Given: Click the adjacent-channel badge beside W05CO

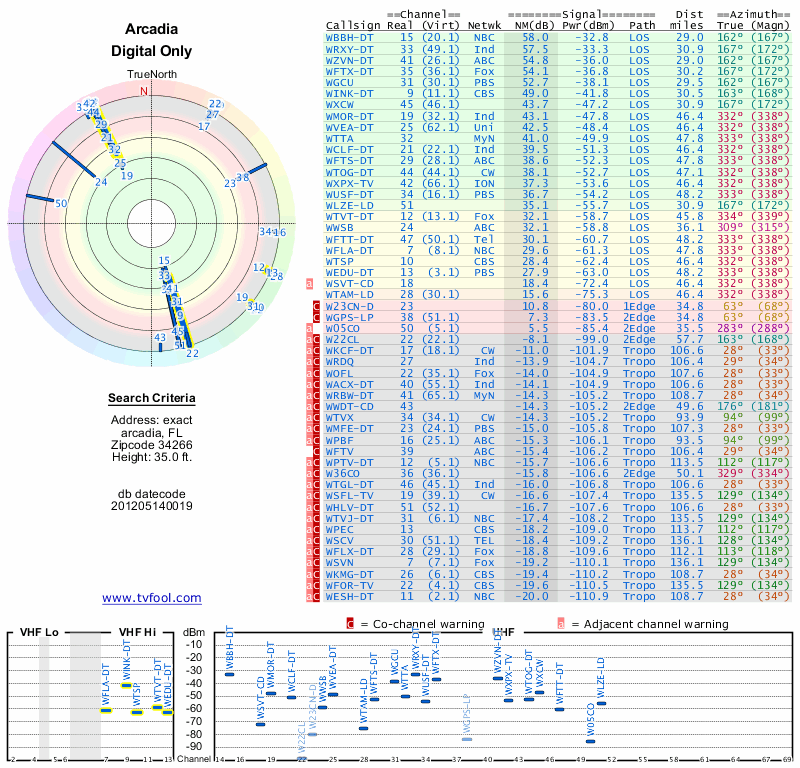Looking at the screenshot, I should pos(309,329).
